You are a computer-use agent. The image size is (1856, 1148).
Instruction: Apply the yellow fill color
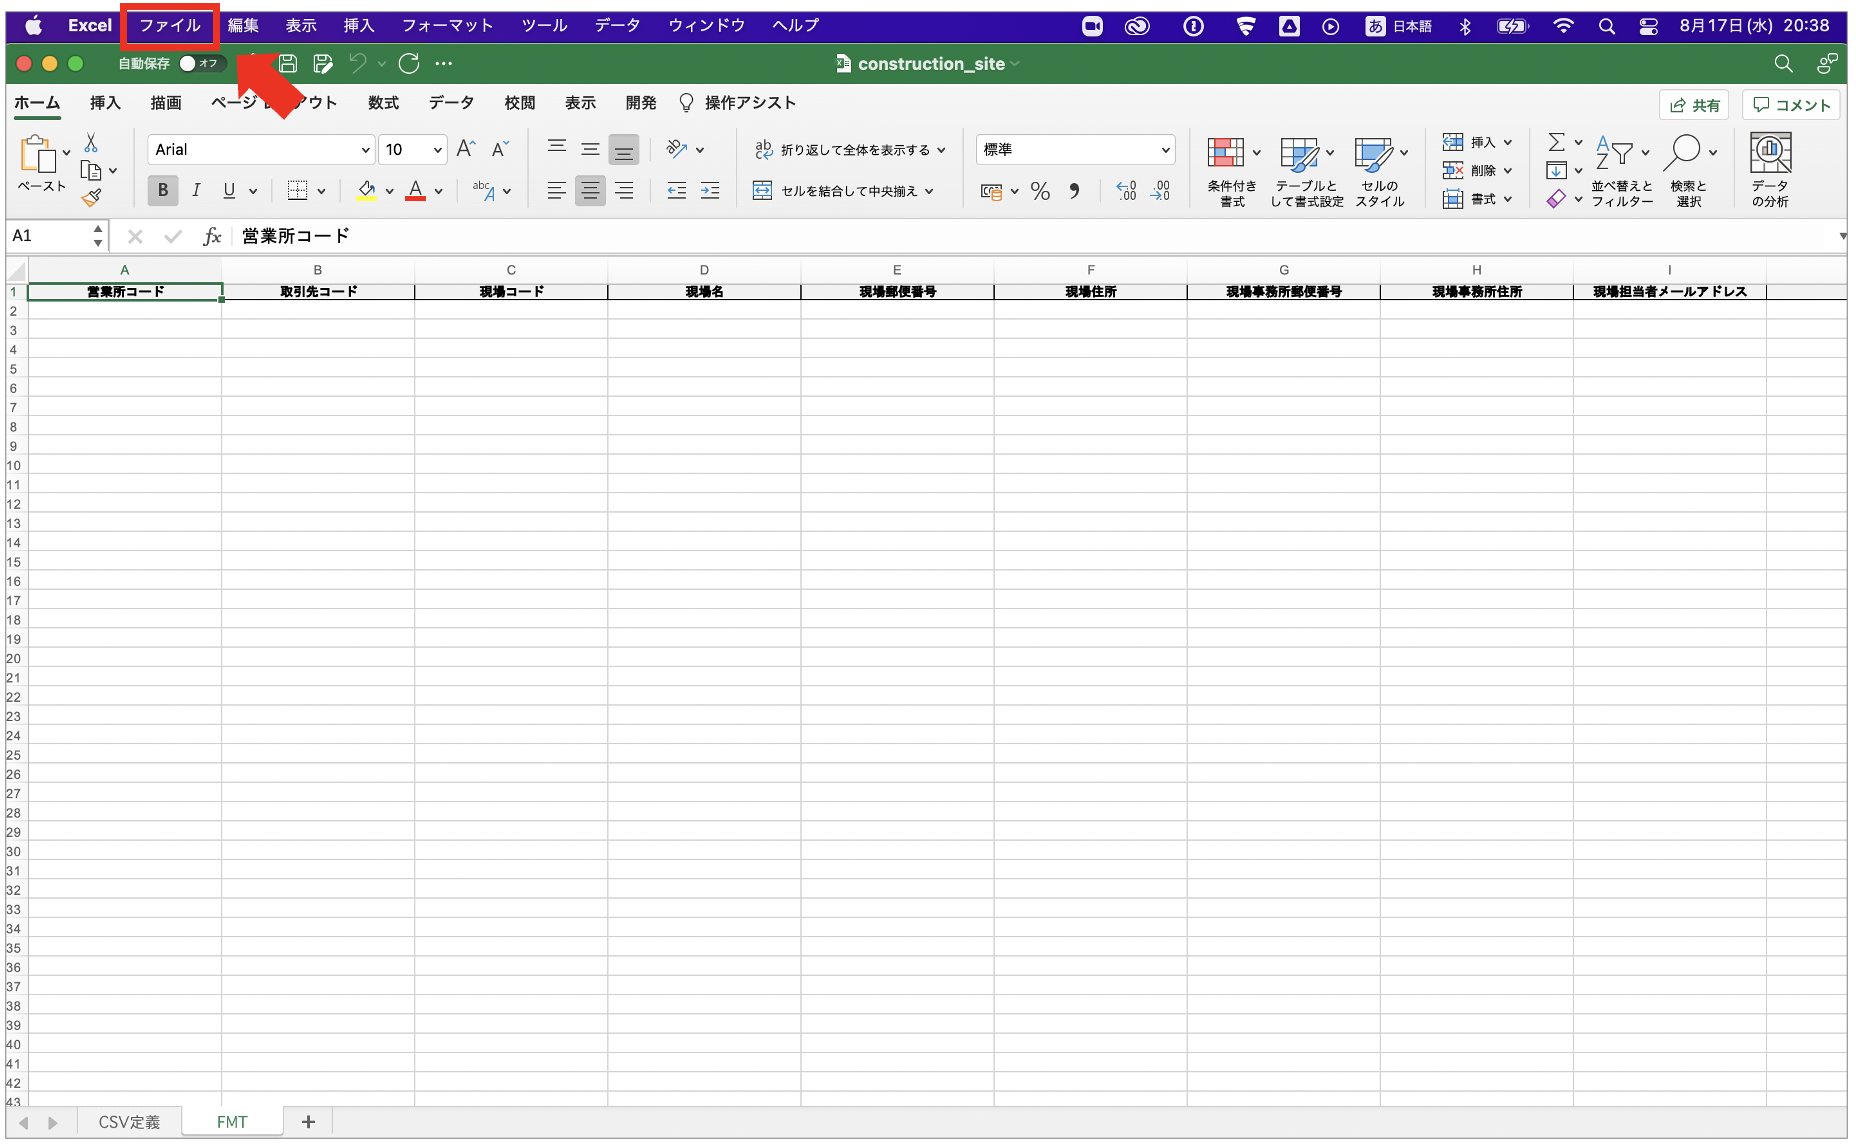point(366,190)
